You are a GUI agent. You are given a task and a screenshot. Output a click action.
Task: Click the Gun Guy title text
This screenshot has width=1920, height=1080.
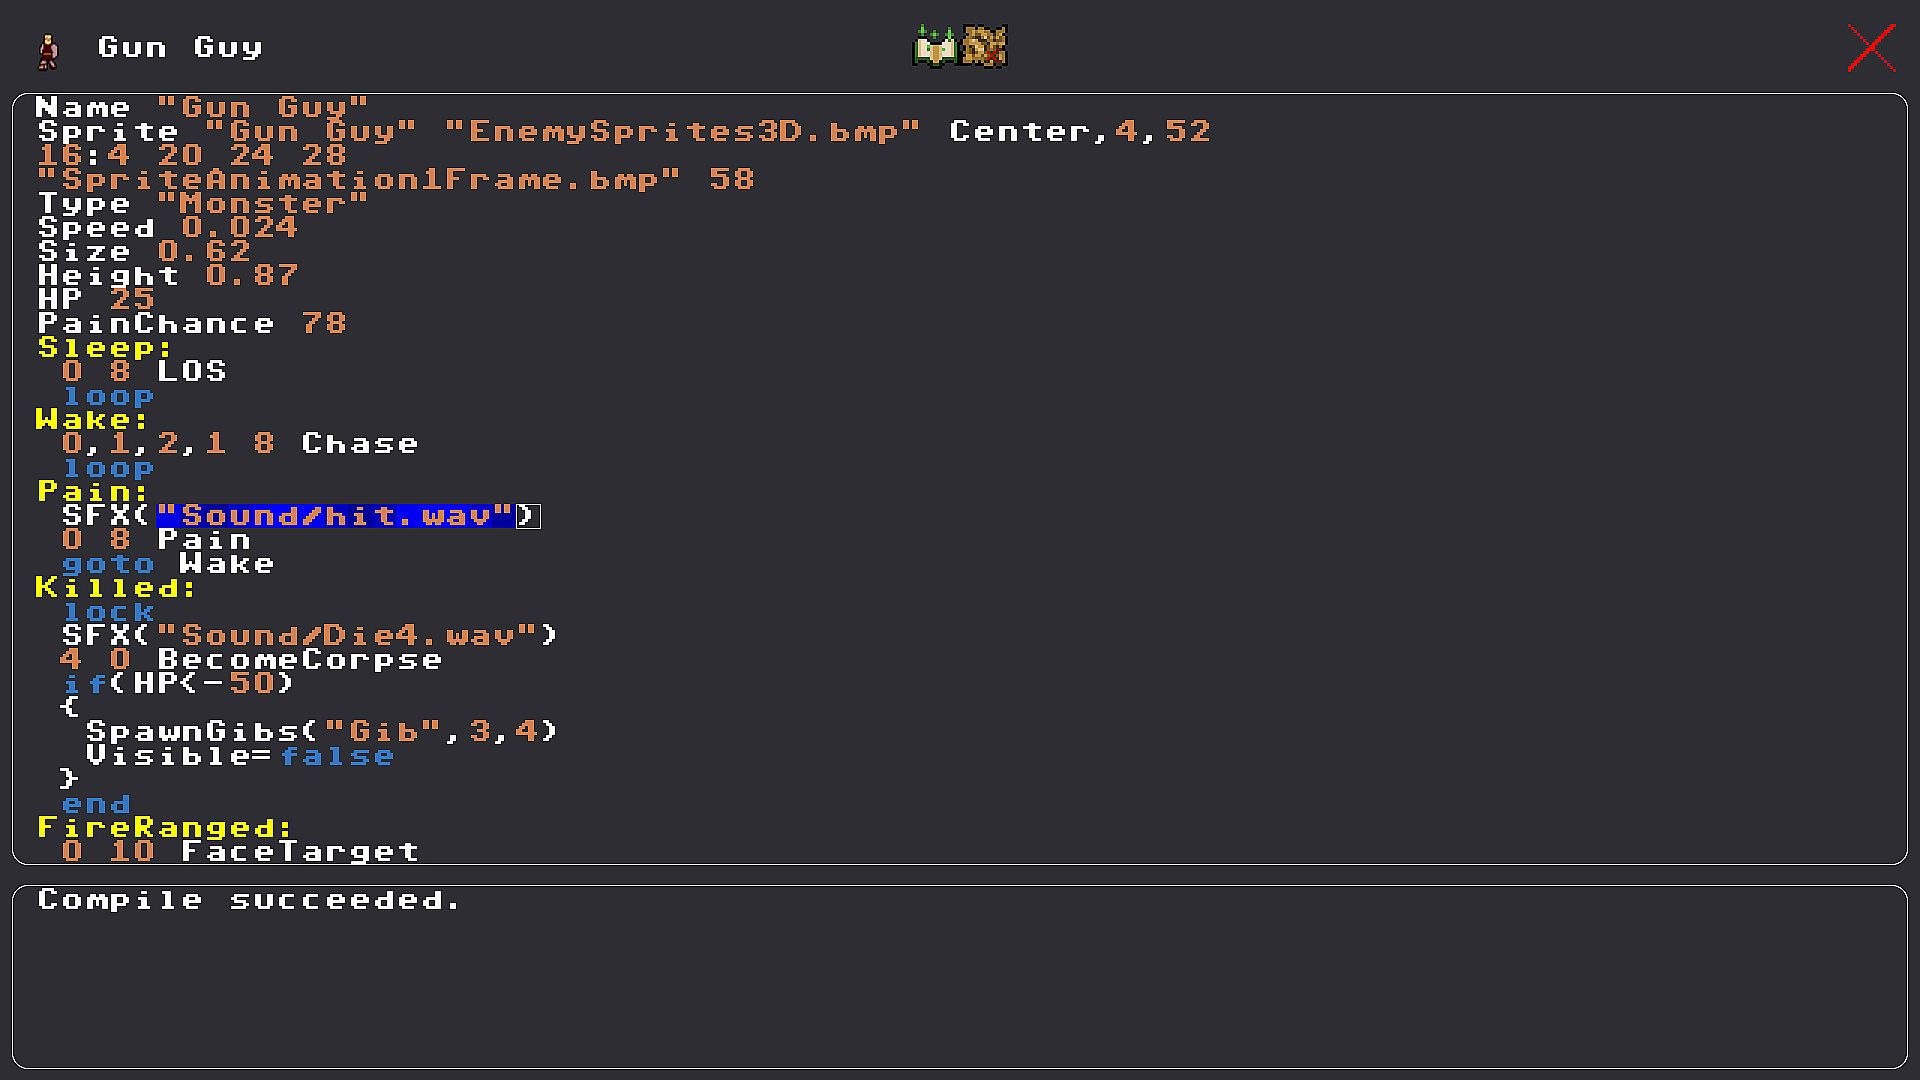180,47
